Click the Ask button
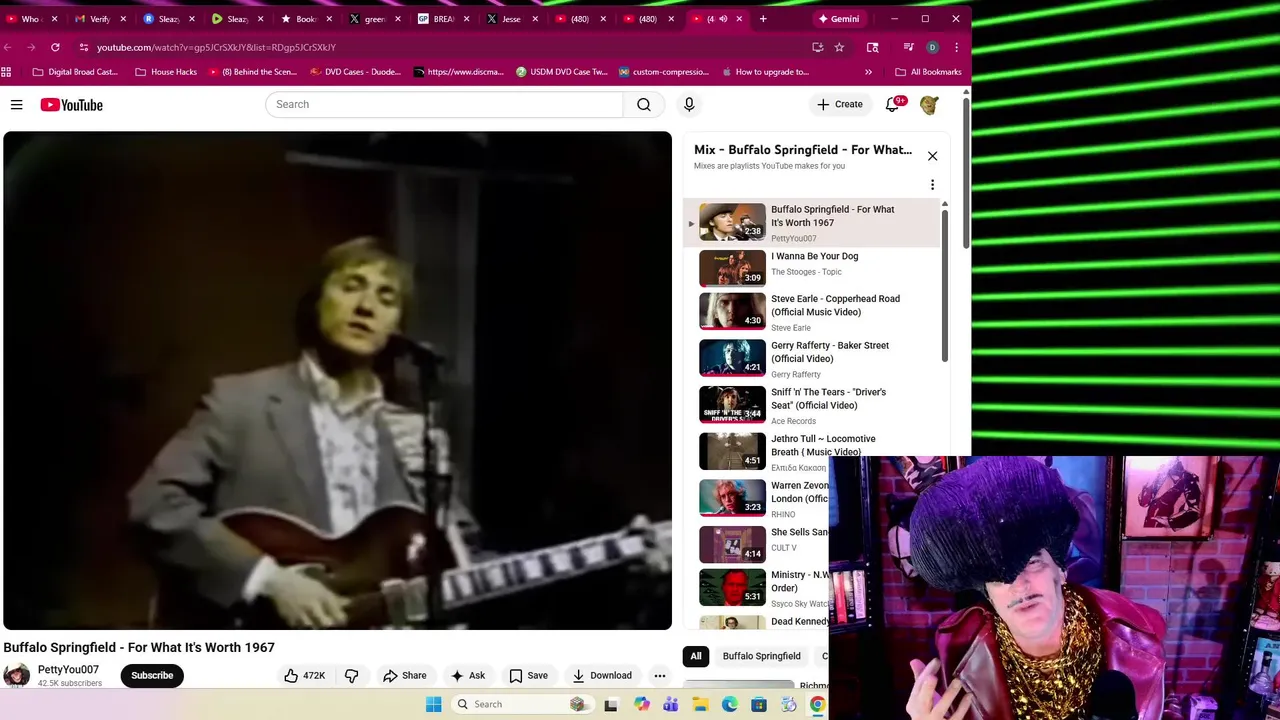 [467, 676]
